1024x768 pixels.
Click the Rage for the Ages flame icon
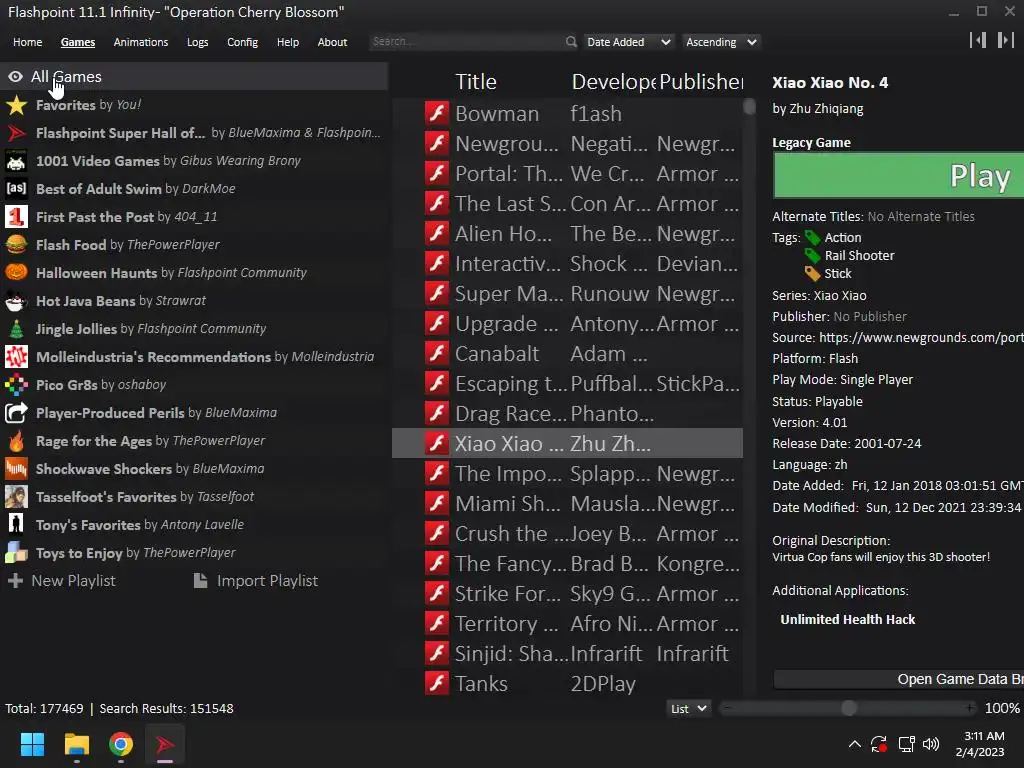click(16, 441)
